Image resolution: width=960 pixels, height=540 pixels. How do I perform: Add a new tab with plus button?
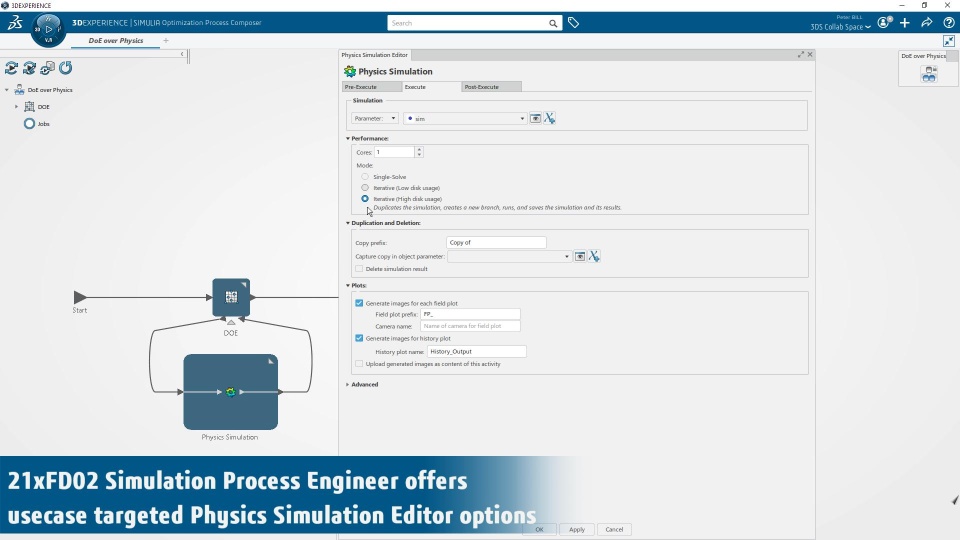pyautogui.click(x=166, y=40)
